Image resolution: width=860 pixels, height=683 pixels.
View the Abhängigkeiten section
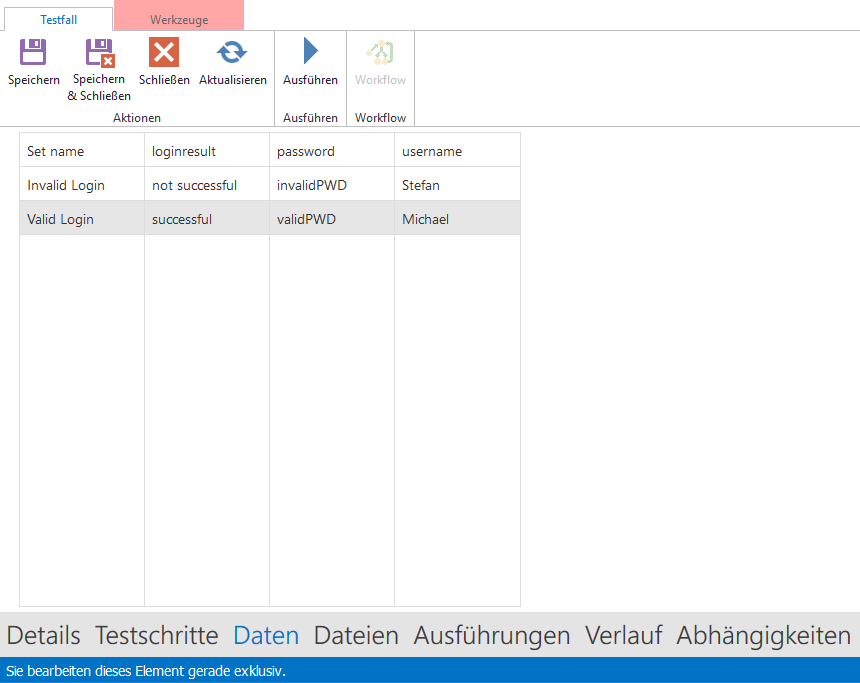pyautogui.click(x=763, y=635)
